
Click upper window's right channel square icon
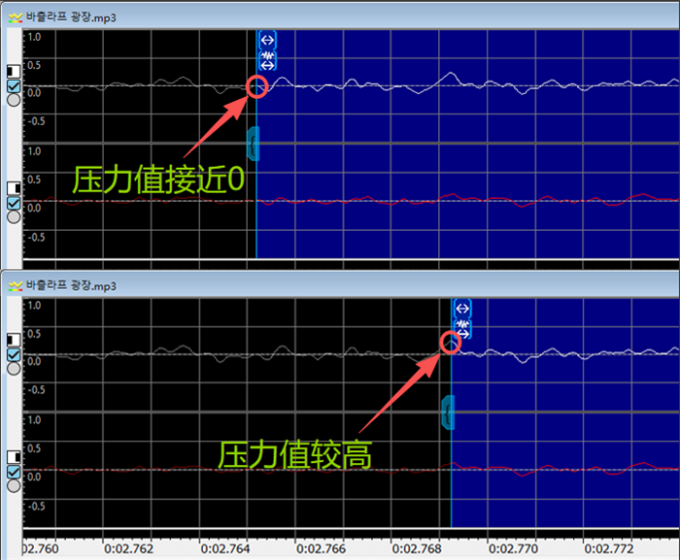[14, 189]
